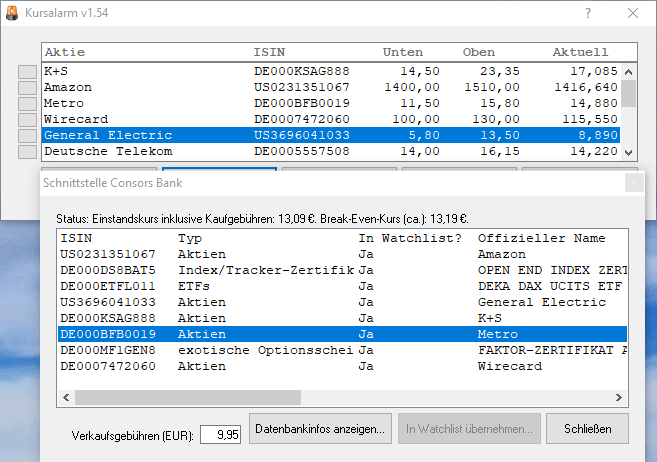Image resolution: width=657 pixels, height=462 pixels.
Task: Click the horizontal scrollbar thumb in Consors list
Action: [x=188, y=397]
